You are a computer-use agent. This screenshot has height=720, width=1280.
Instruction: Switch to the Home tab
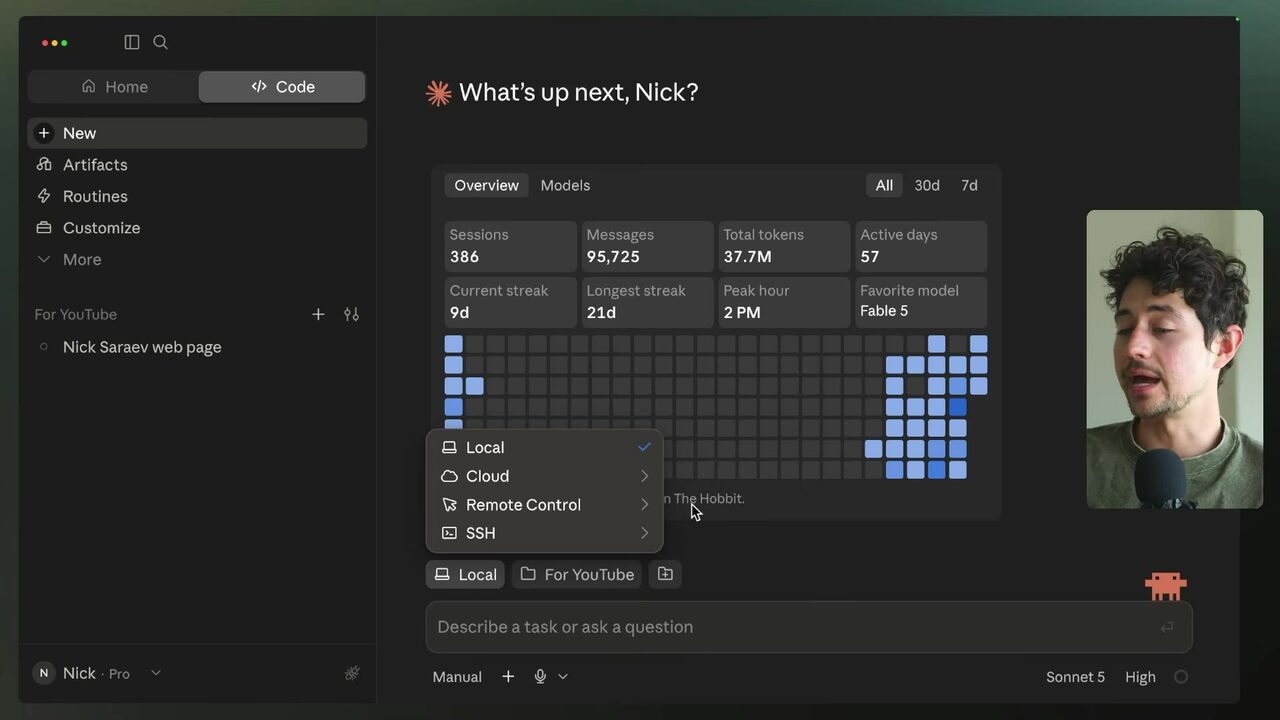tap(114, 87)
